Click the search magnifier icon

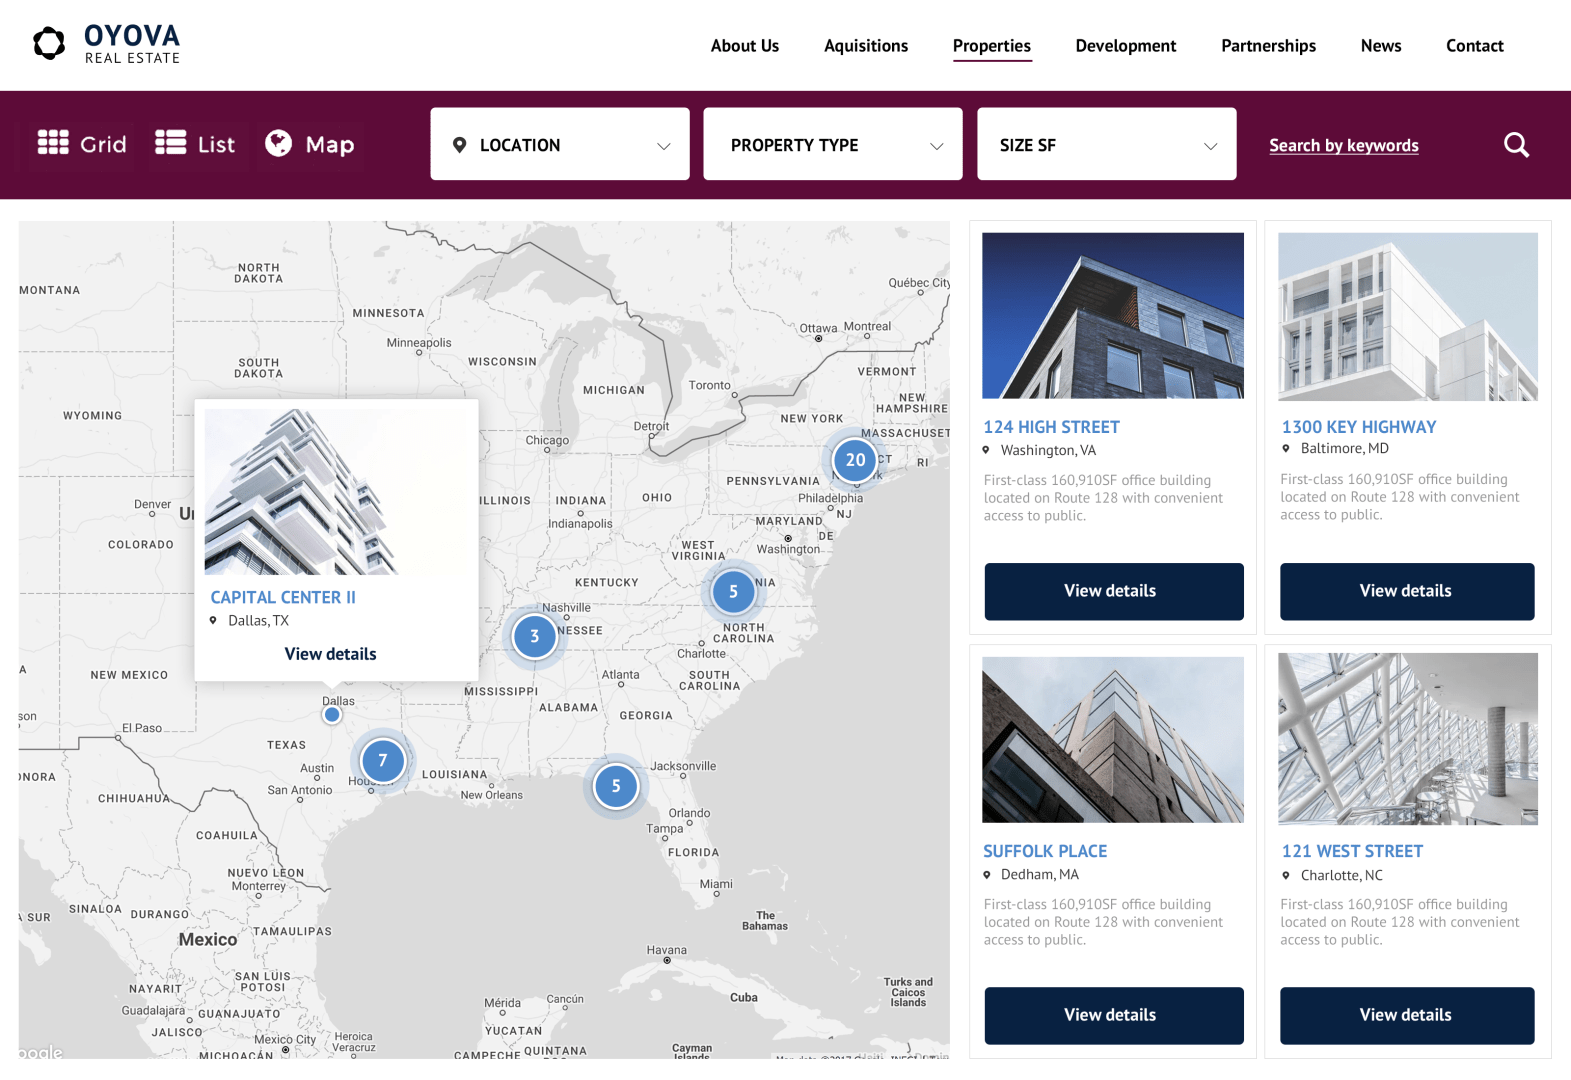tap(1516, 145)
